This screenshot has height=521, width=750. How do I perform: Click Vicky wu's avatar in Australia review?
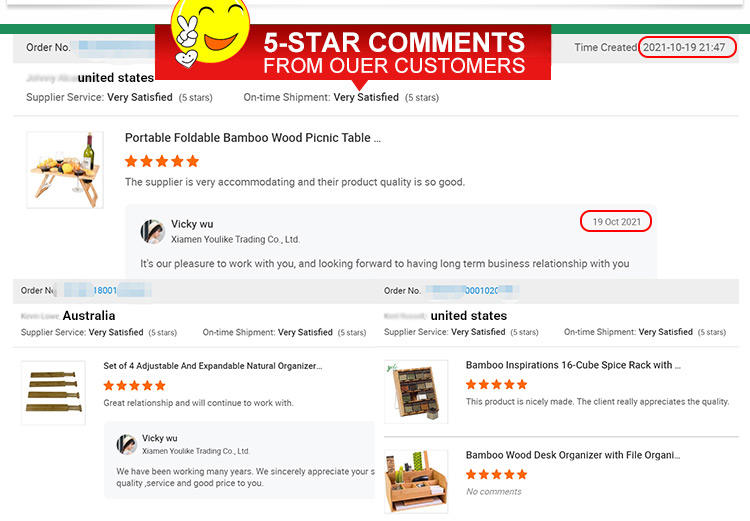(127, 444)
